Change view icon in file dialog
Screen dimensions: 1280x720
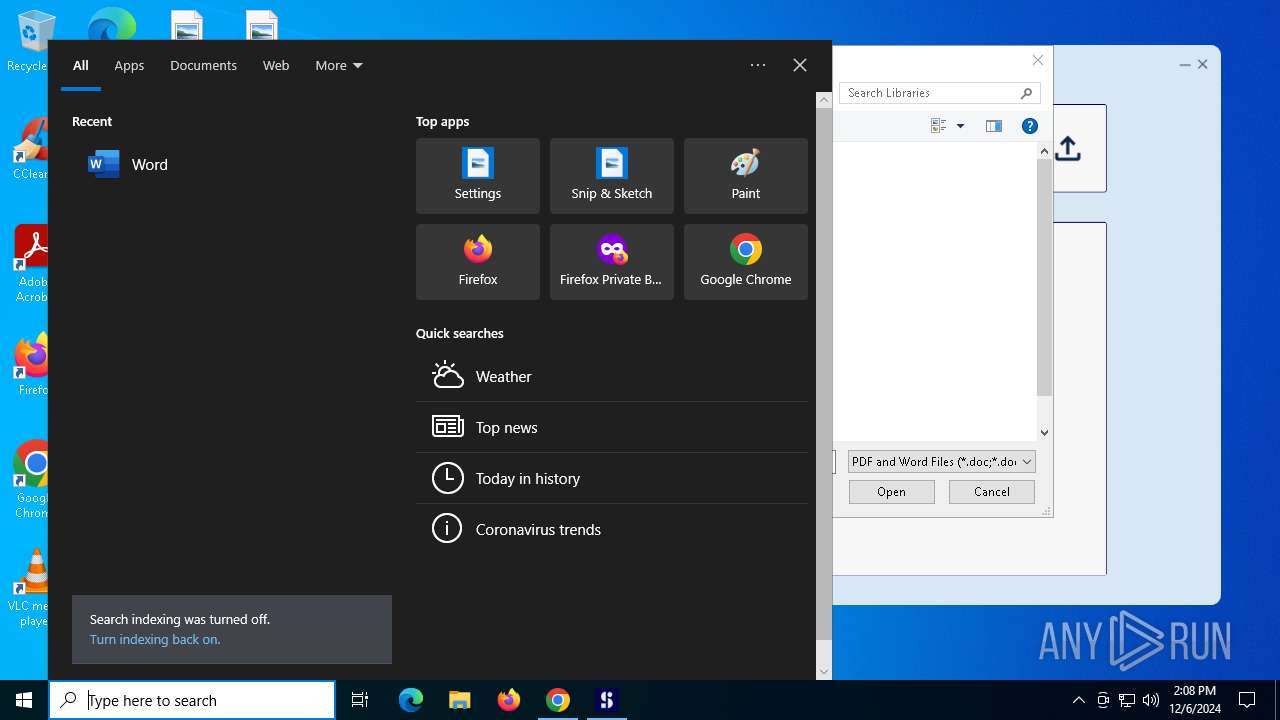938,126
